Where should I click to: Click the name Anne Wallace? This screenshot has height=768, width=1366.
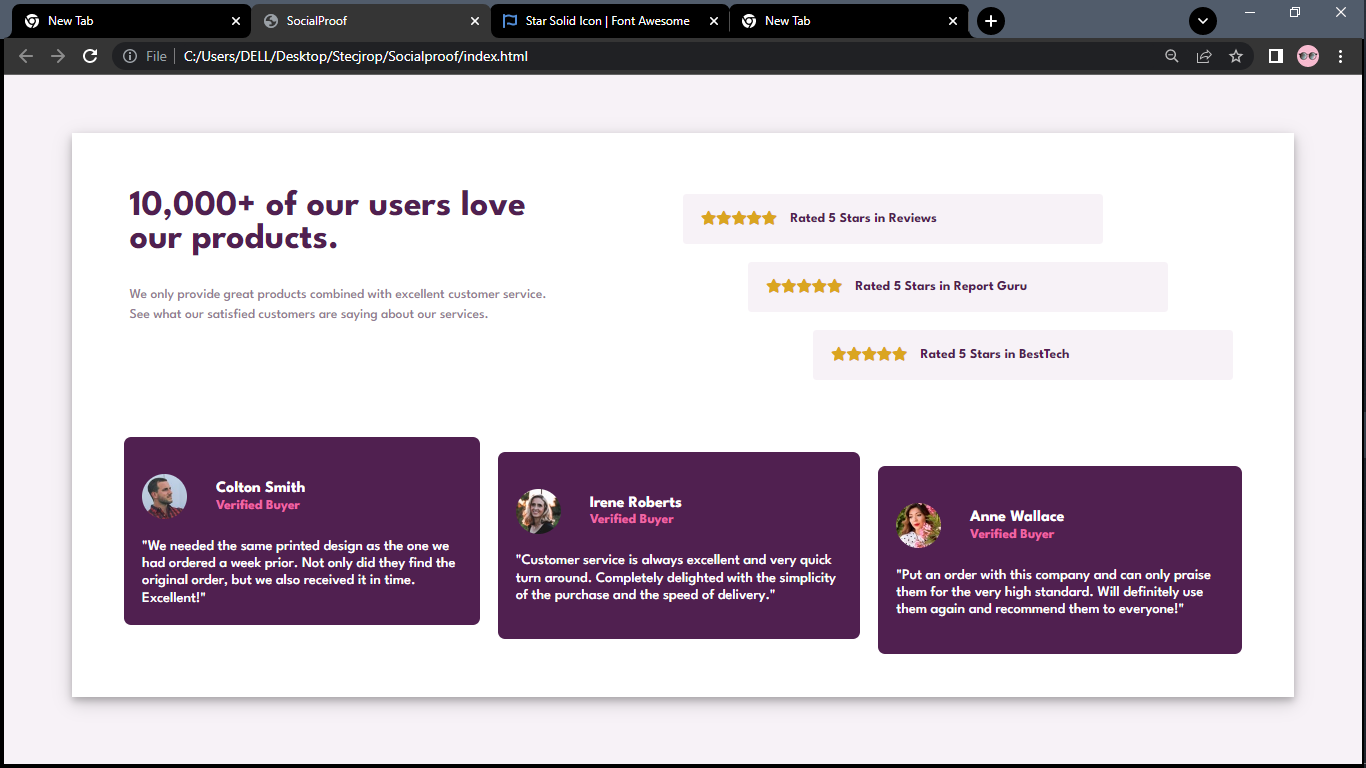coord(1017,516)
